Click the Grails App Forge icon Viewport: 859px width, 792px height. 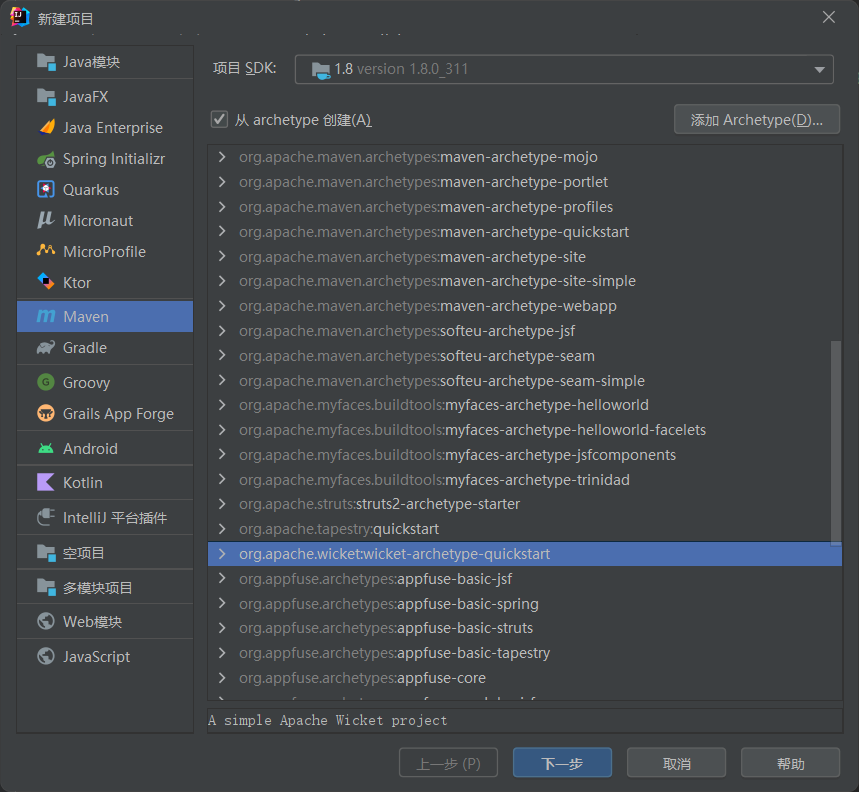point(46,414)
